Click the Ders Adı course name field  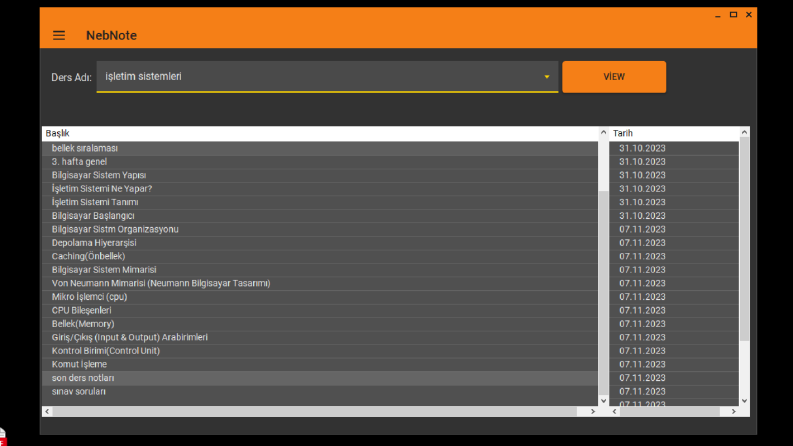[327, 77]
